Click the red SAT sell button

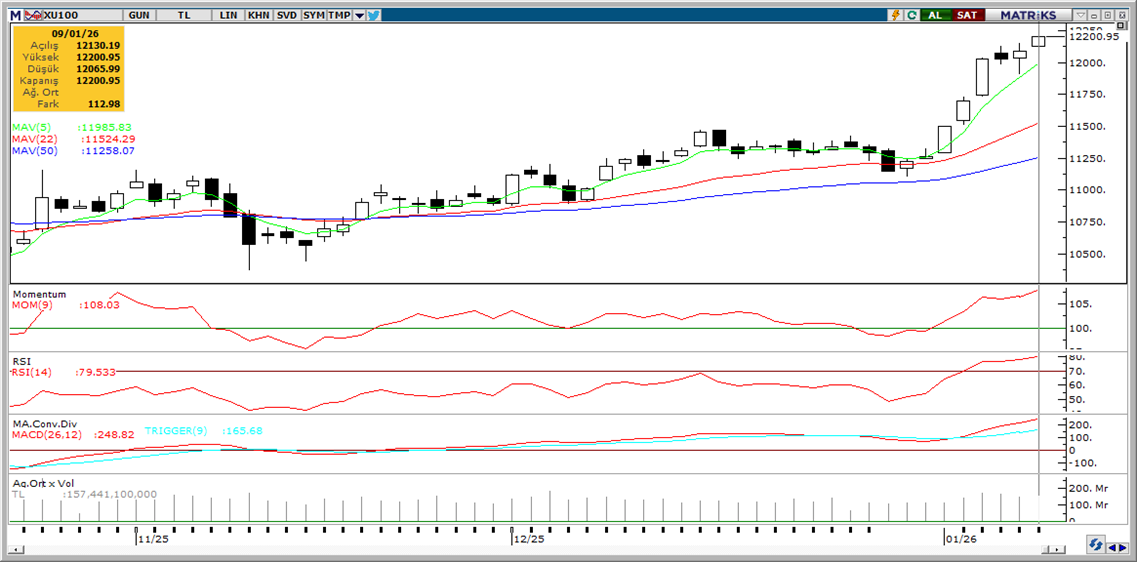(x=966, y=15)
